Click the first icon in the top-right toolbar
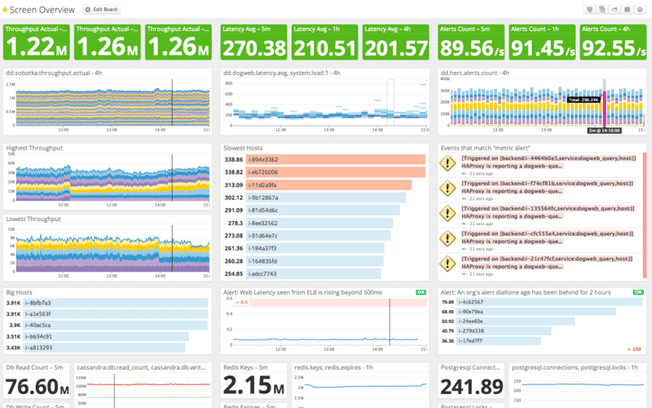This screenshot has width=652, height=408. (x=590, y=9)
